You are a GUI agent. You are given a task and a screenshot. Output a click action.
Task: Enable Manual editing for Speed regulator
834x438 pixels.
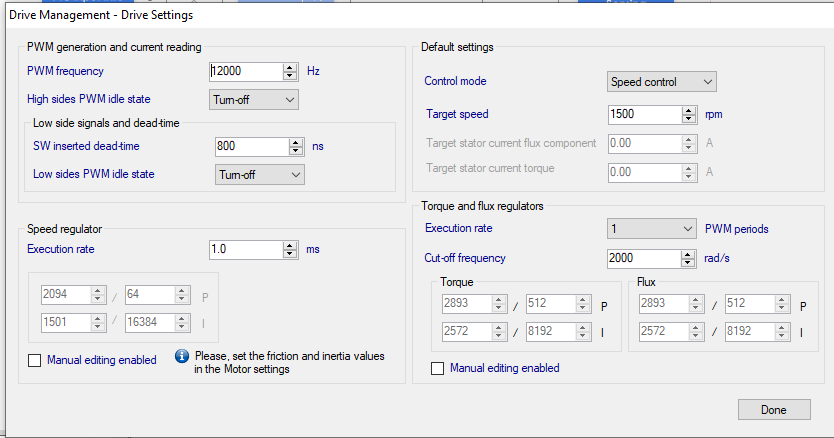(35, 360)
